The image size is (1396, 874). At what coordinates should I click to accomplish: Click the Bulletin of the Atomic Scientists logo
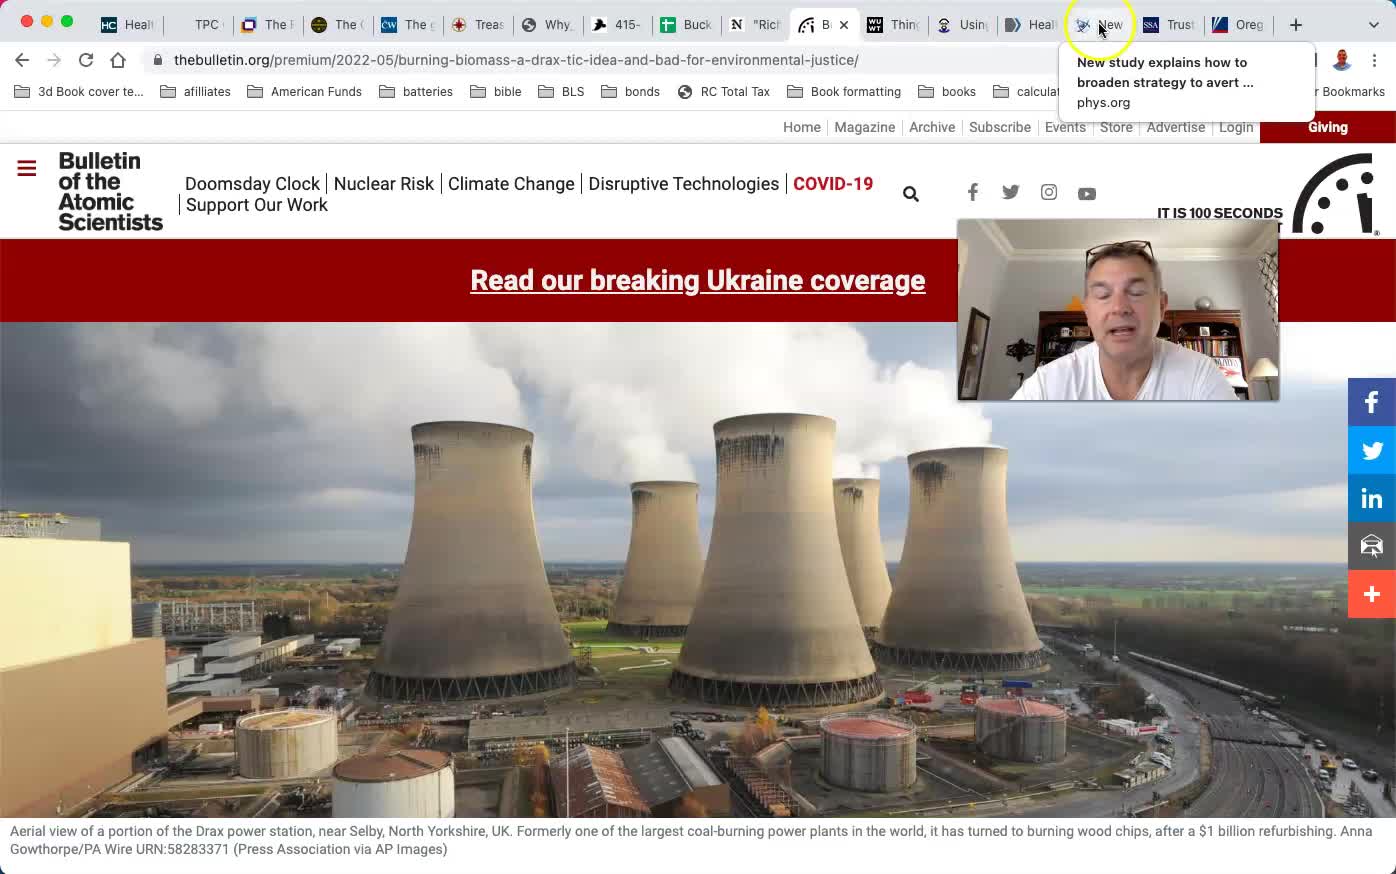[110, 191]
